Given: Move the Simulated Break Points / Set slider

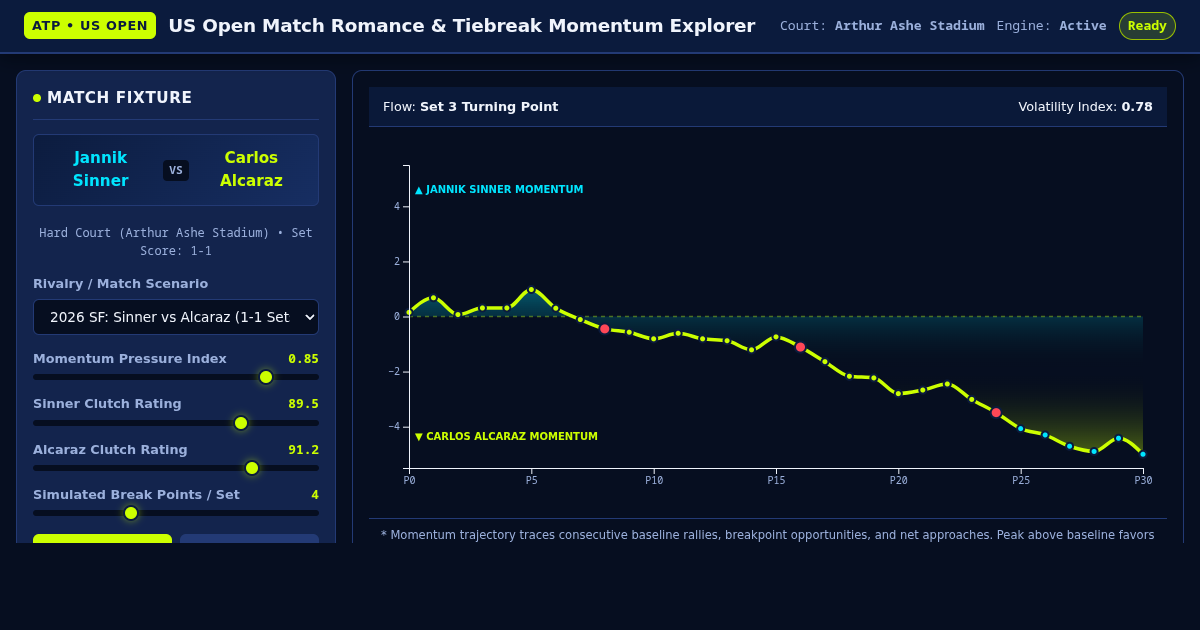Looking at the screenshot, I should point(176,513).
